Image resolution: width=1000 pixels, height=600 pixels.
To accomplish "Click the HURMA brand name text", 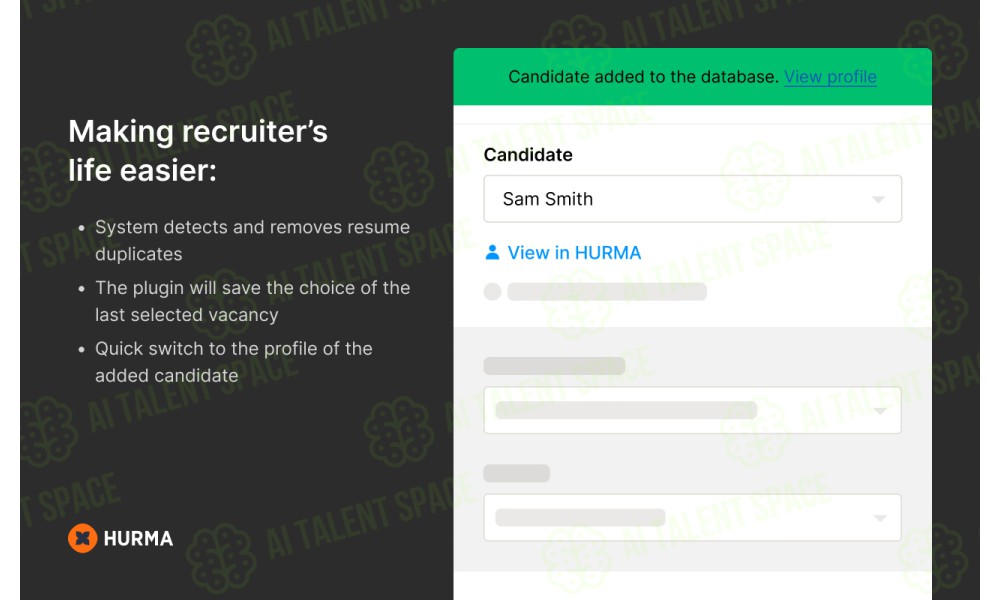I will [x=138, y=539].
